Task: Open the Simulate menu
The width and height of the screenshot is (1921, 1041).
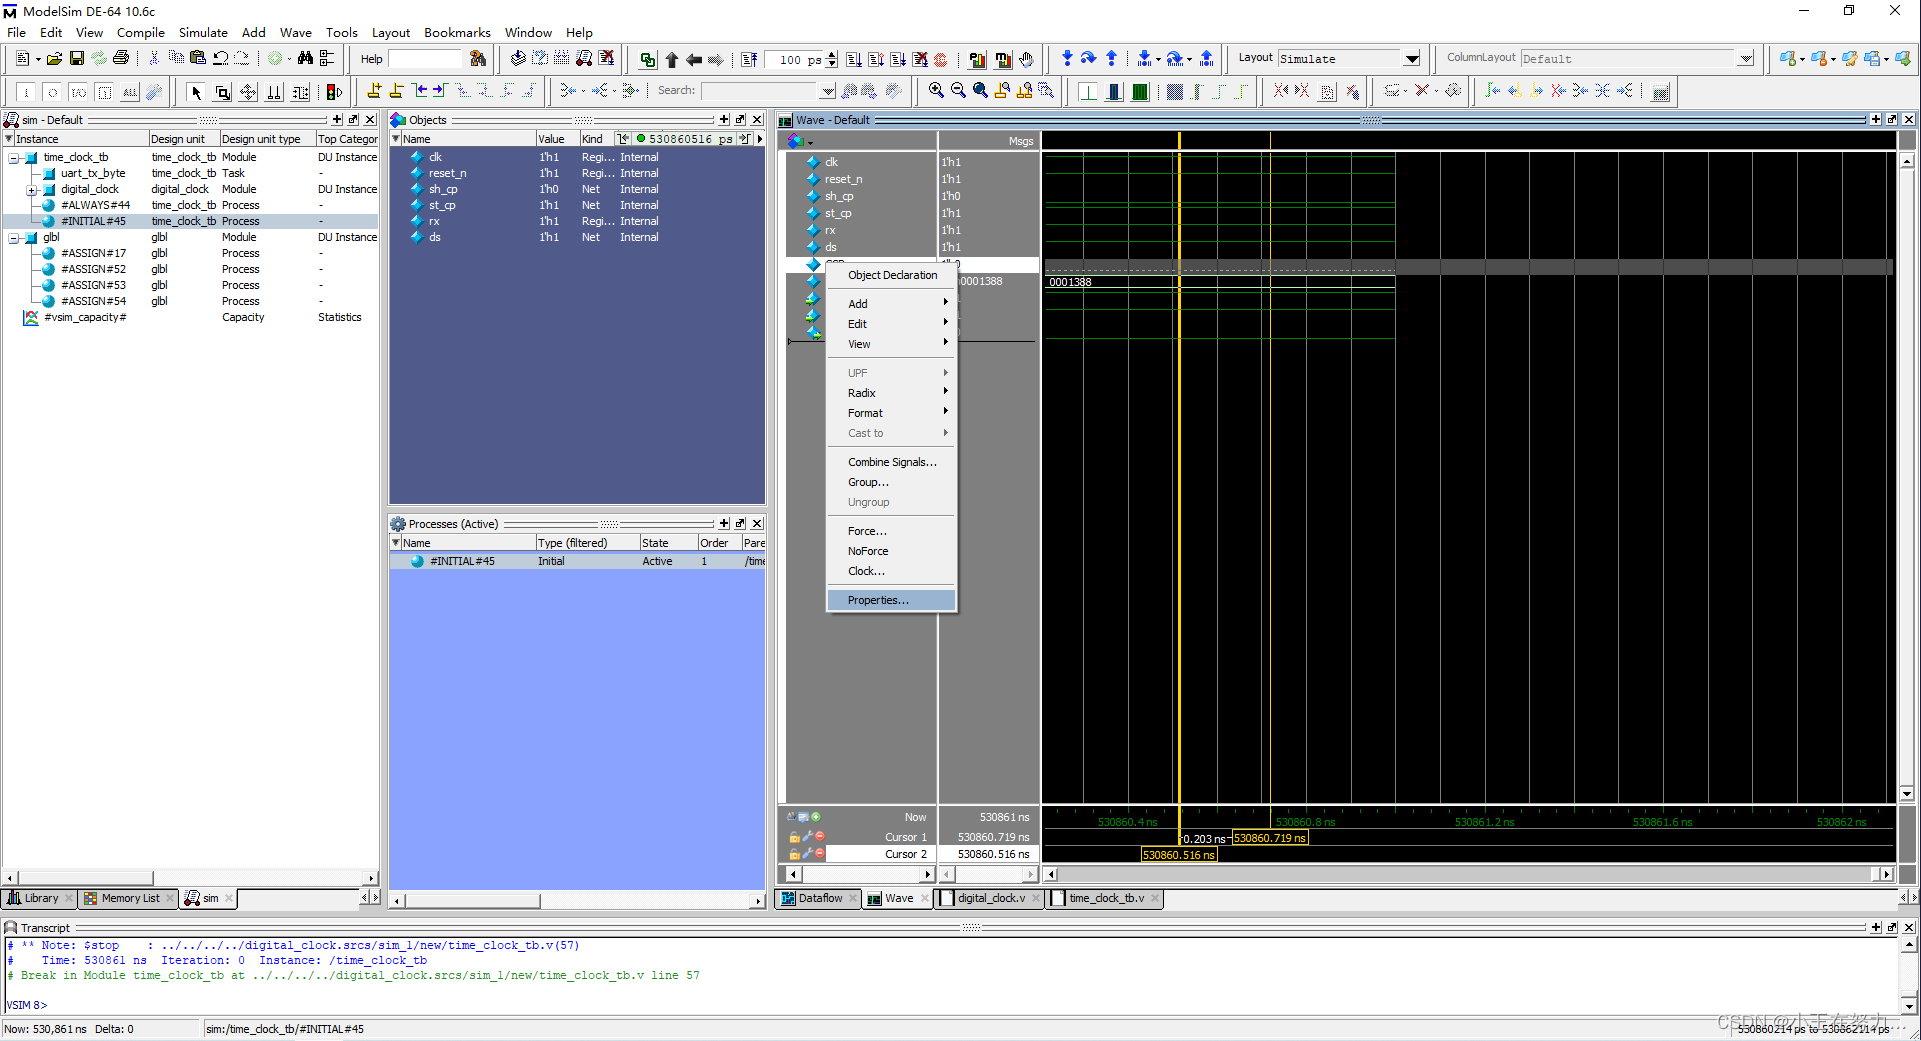Action: point(202,32)
